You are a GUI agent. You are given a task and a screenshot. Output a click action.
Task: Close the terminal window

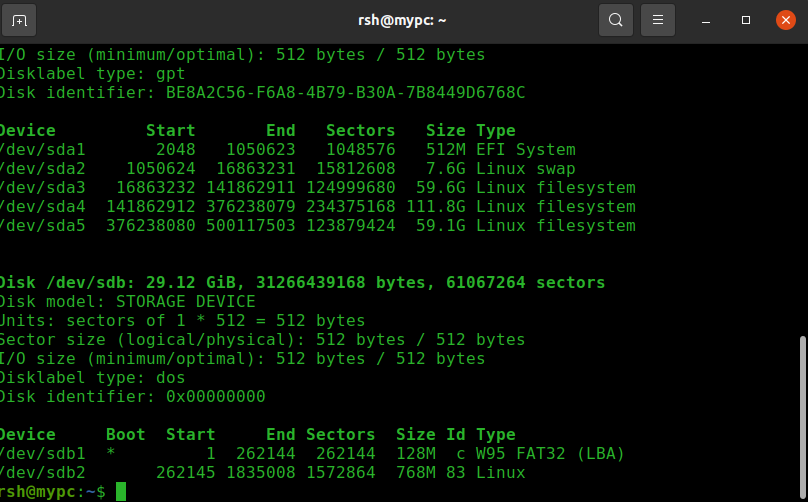786,20
